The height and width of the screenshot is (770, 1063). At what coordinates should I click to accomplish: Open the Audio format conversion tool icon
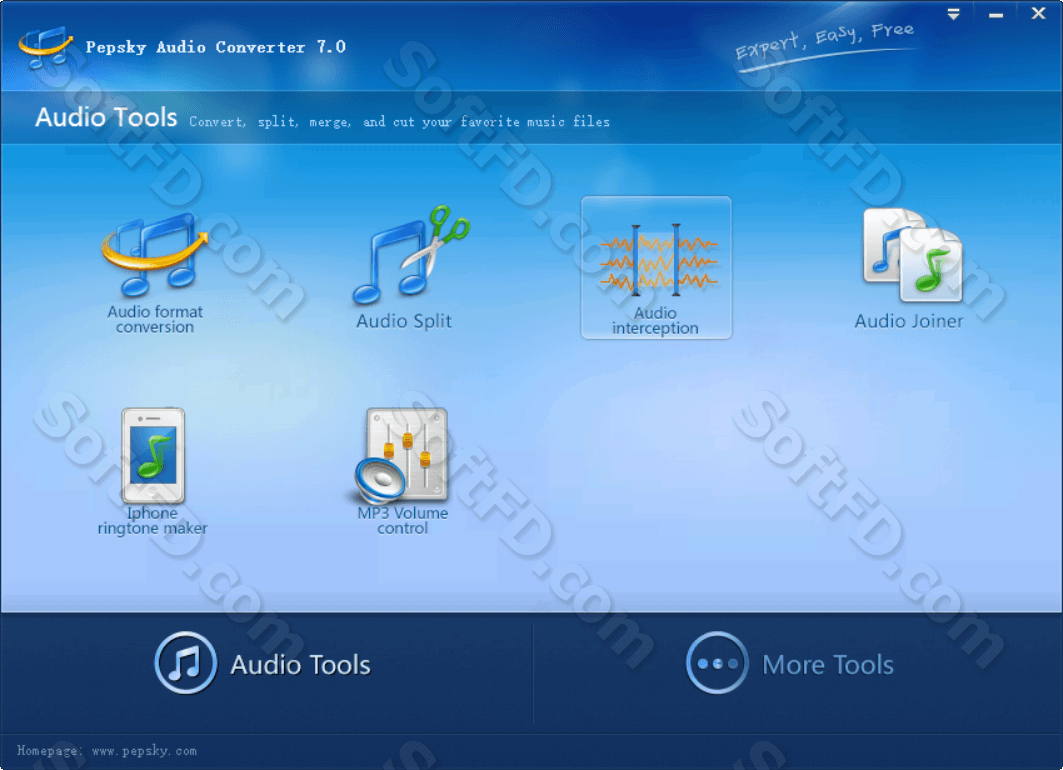[155, 256]
